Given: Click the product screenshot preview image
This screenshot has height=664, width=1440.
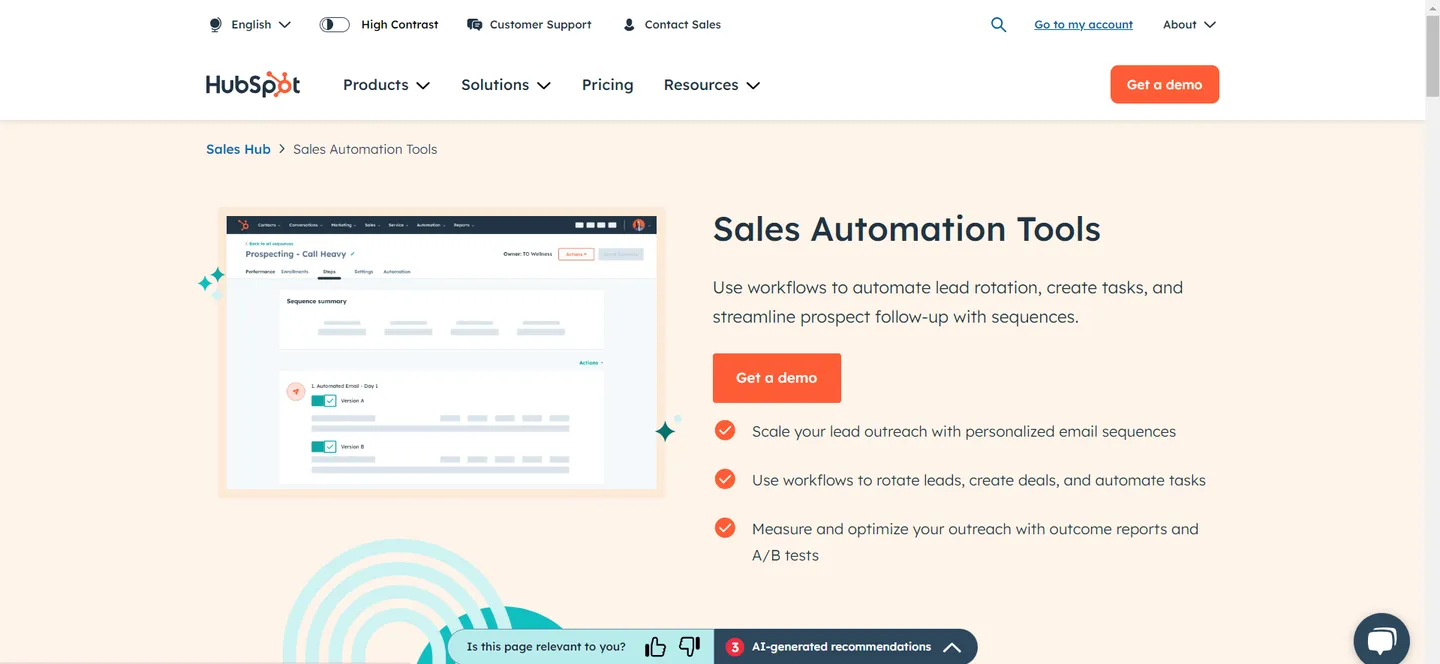Looking at the screenshot, I should [x=441, y=352].
